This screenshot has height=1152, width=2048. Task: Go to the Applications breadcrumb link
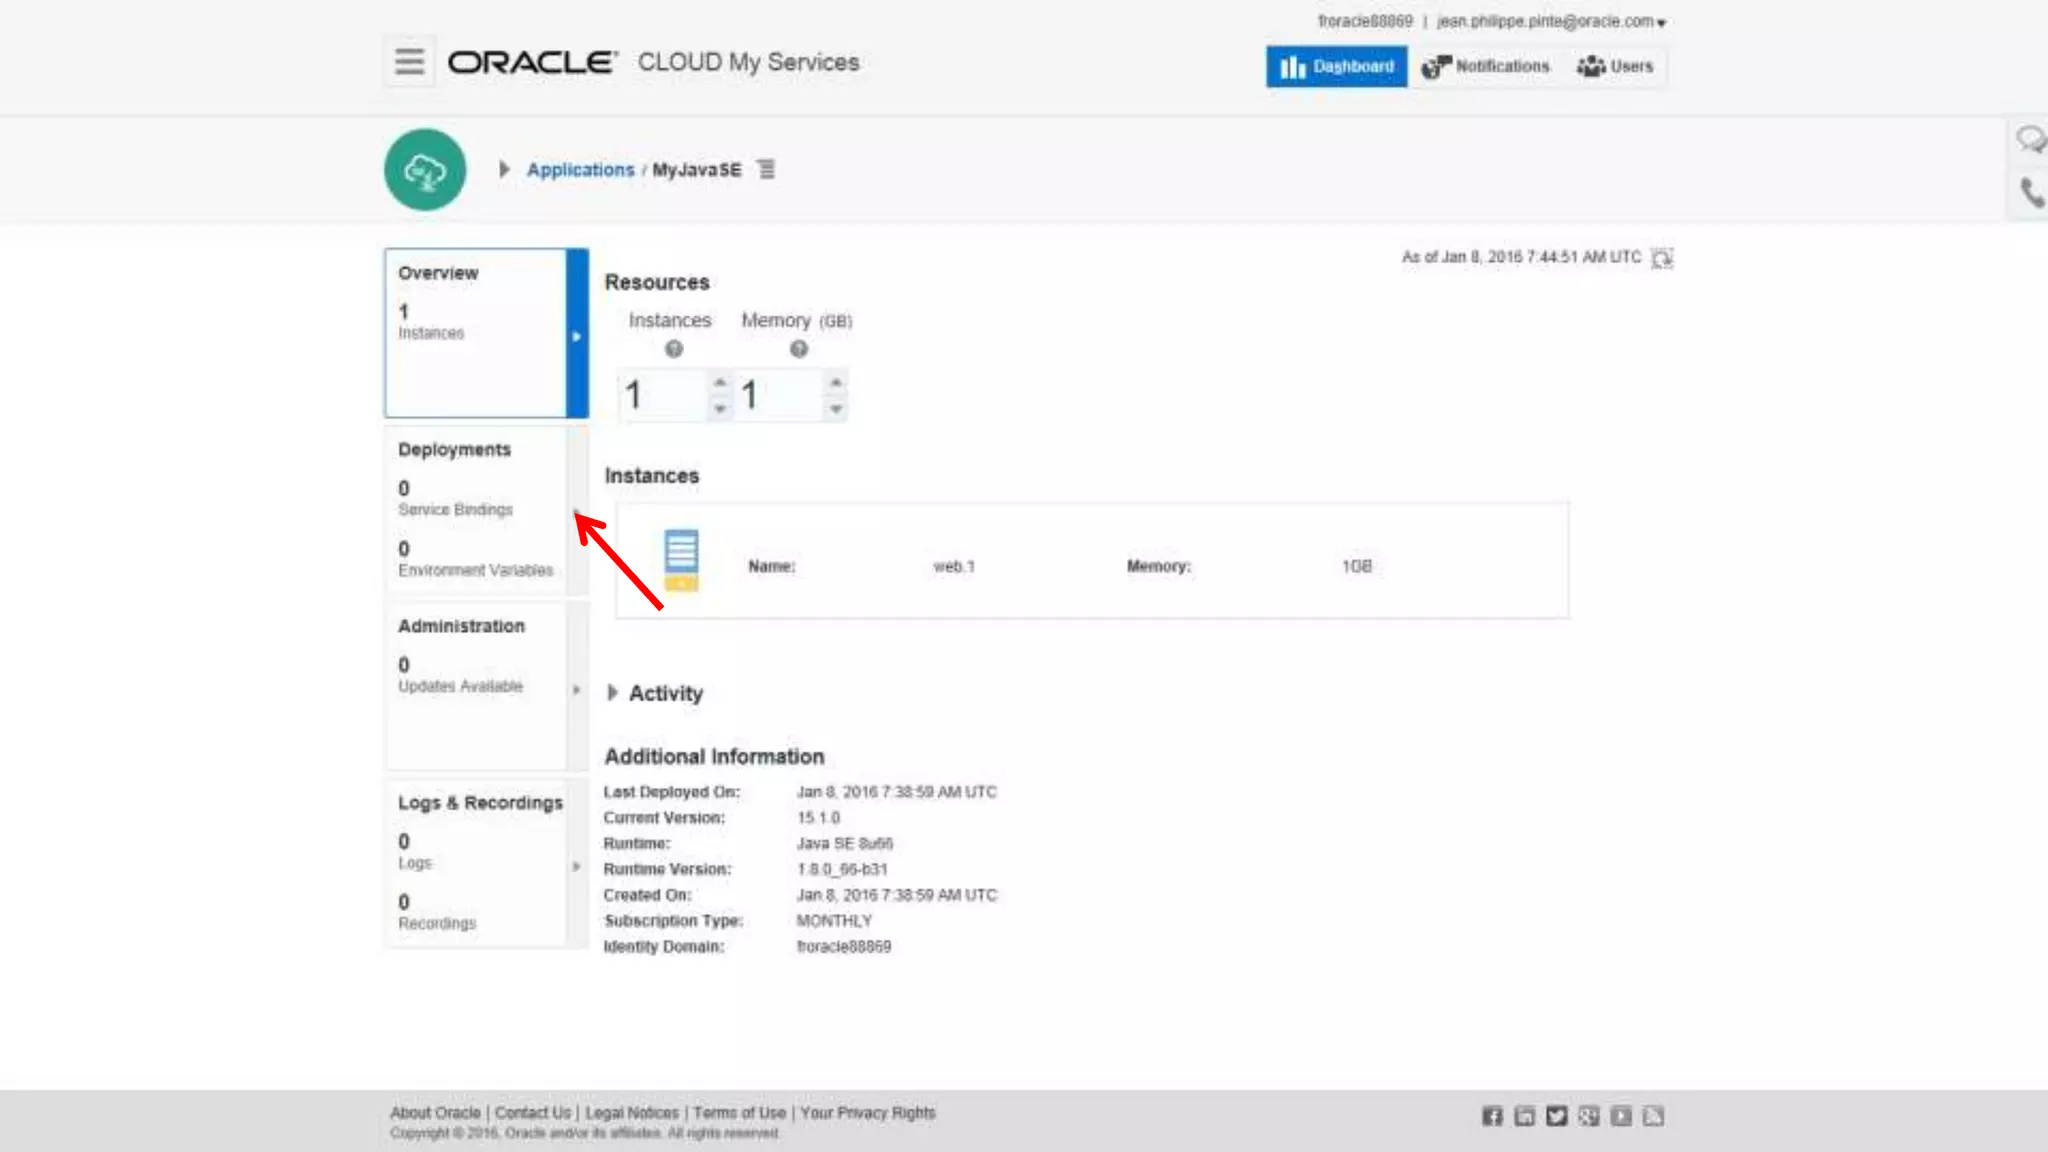[x=580, y=170]
